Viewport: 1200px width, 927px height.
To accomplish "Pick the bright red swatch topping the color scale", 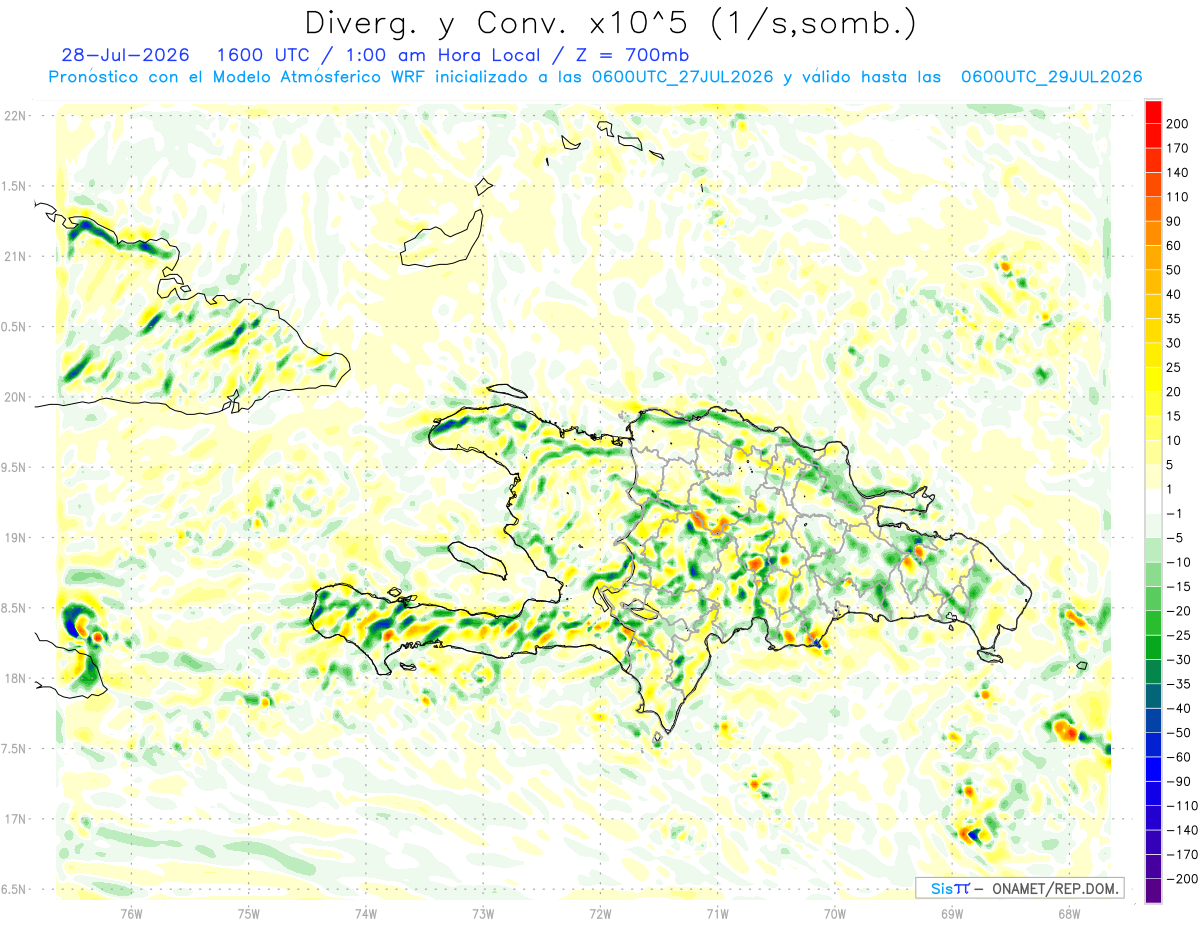I will [x=1153, y=112].
